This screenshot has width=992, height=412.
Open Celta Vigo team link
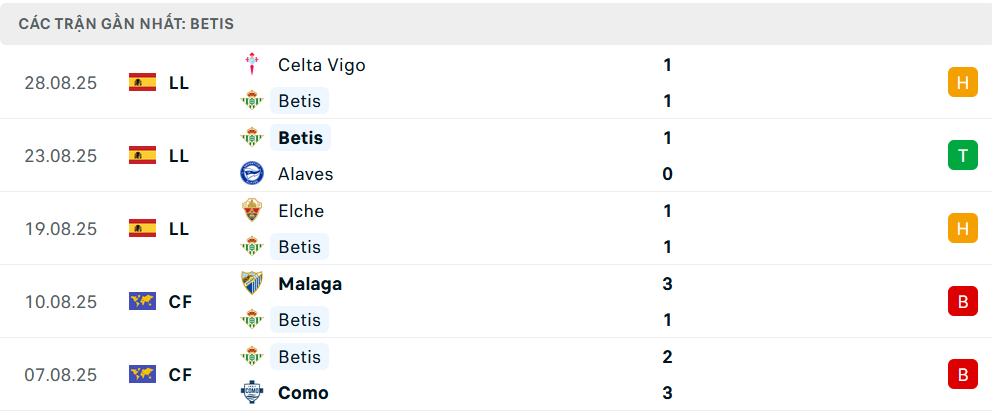point(321,65)
